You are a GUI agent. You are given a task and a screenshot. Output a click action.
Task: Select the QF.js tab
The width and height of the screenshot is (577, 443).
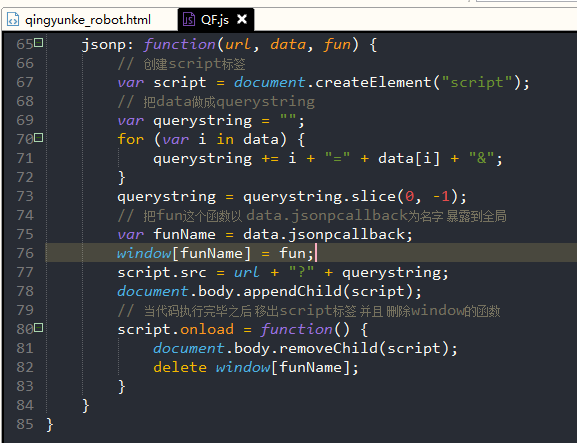tap(215, 20)
